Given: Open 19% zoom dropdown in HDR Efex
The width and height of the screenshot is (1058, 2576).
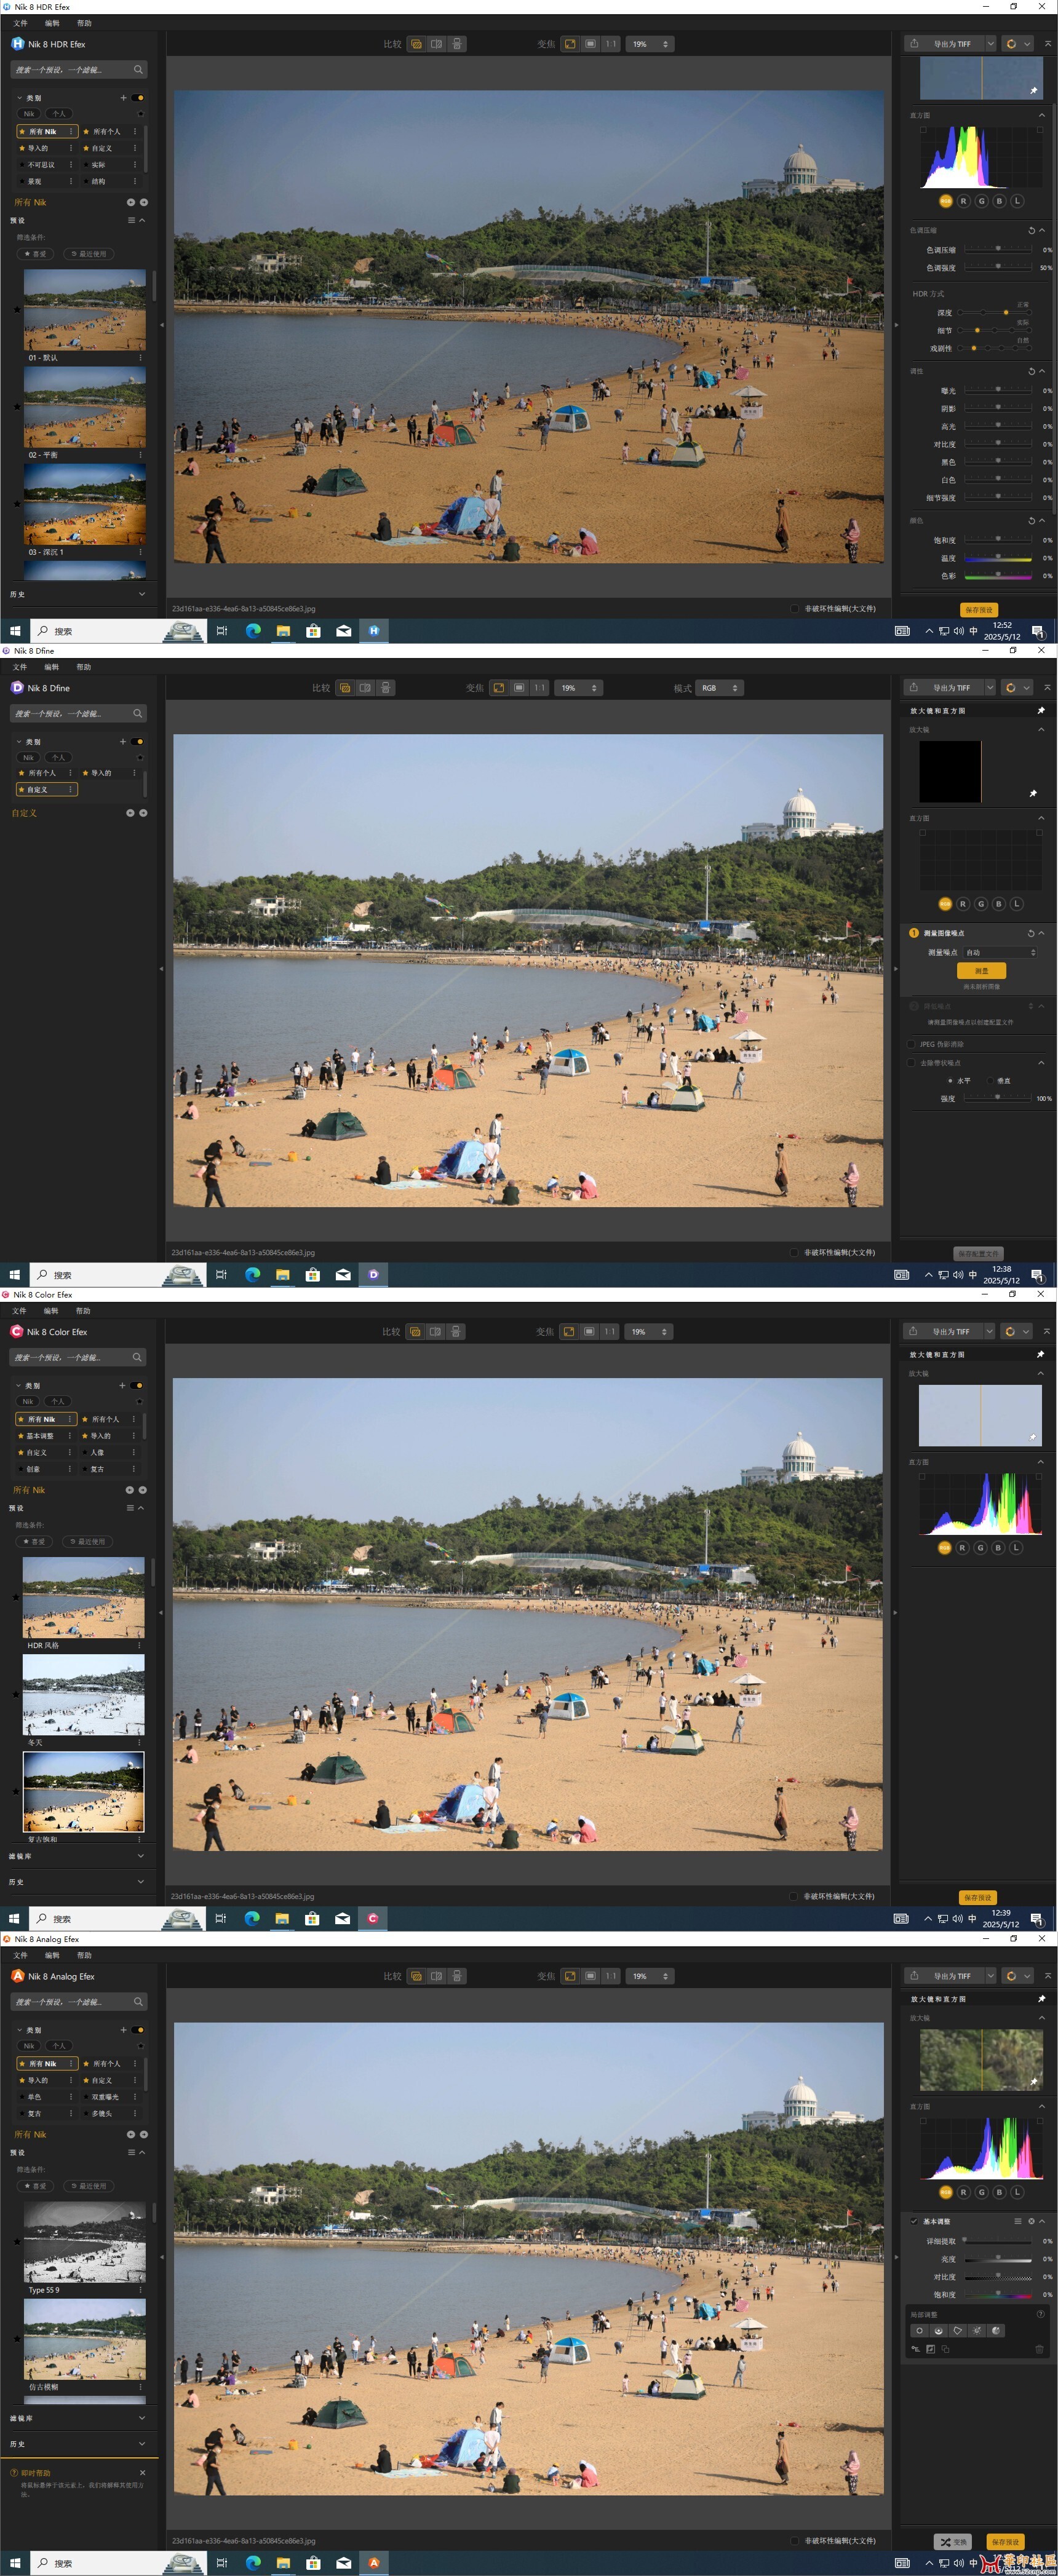Looking at the screenshot, I should pos(650,44).
